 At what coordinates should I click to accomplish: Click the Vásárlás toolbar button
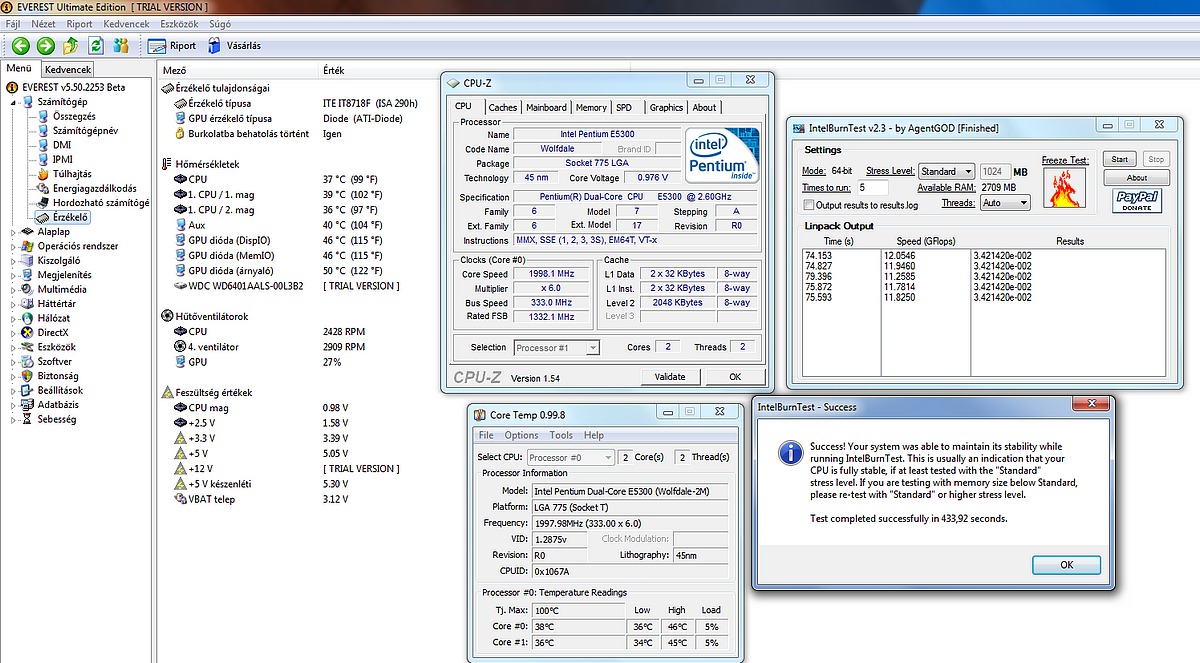point(234,45)
